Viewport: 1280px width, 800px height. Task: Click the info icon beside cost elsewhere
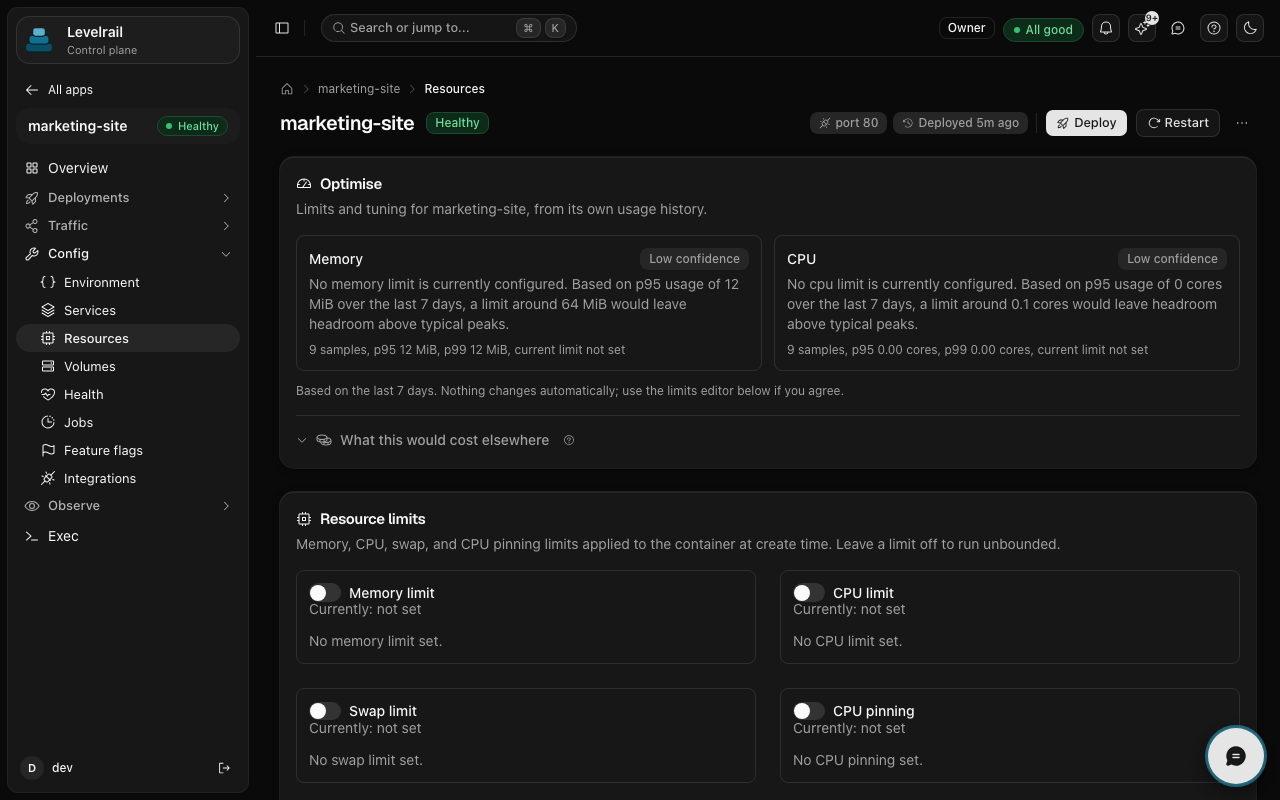point(569,440)
